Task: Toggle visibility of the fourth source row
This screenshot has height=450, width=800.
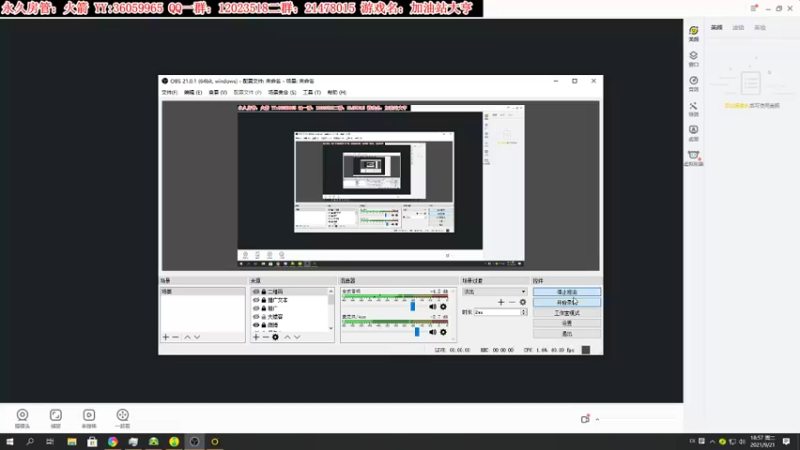Action: point(256,317)
